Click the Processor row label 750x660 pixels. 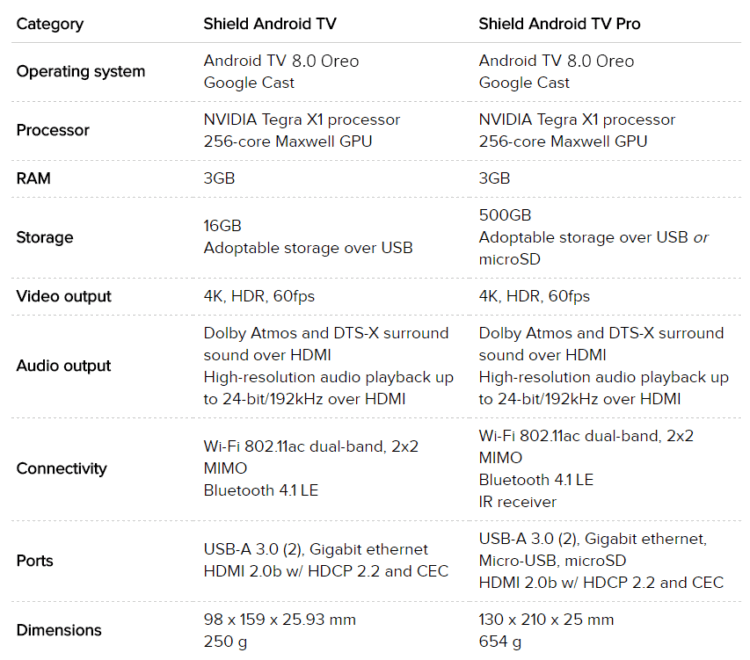53,130
